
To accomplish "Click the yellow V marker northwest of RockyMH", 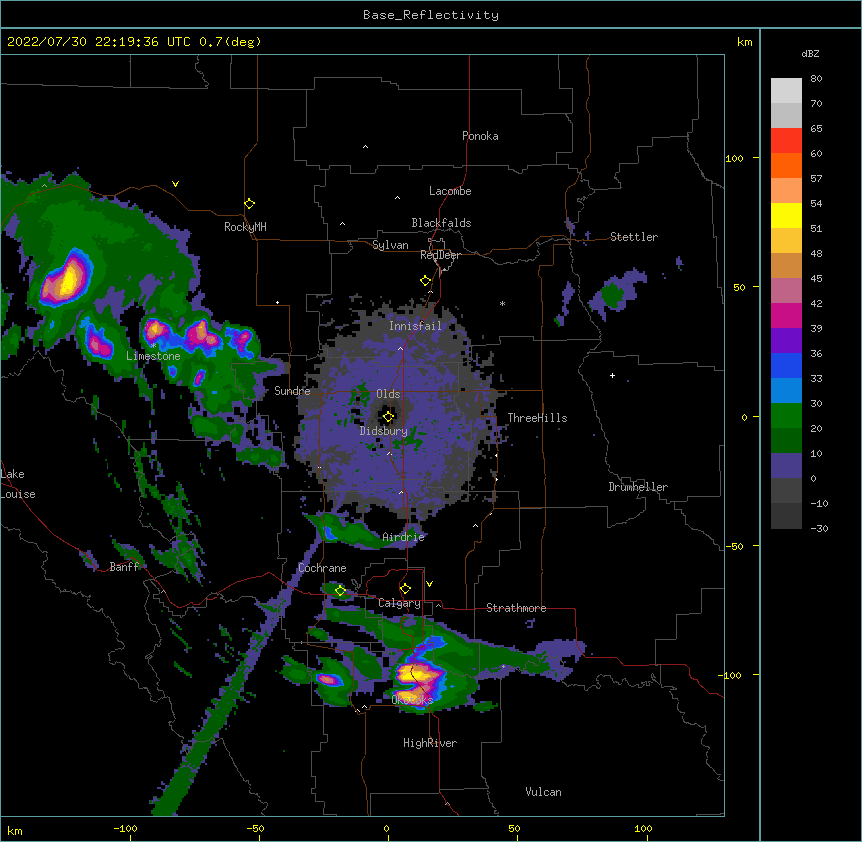I will pos(175,184).
